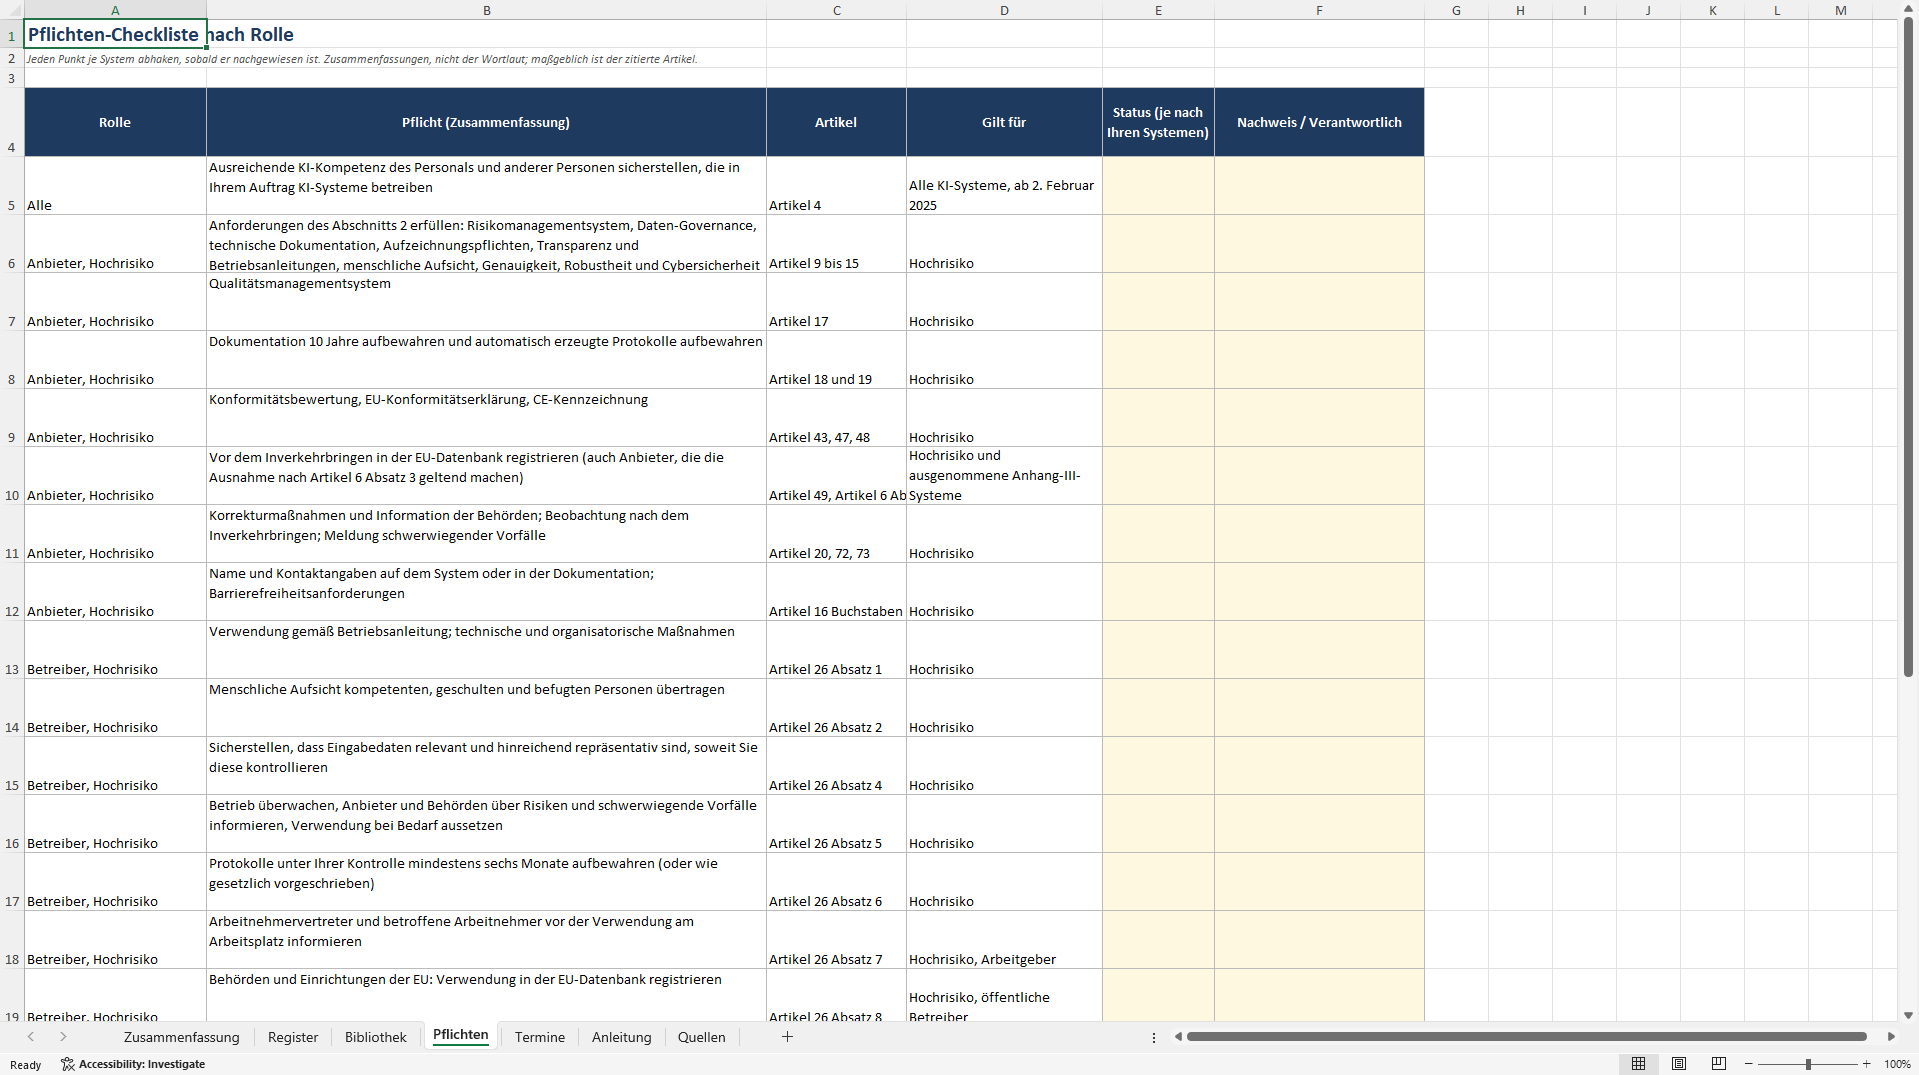Click next sheet navigation arrow
Image resolution: width=1919 pixels, height=1075 pixels.
(x=63, y=1037)
